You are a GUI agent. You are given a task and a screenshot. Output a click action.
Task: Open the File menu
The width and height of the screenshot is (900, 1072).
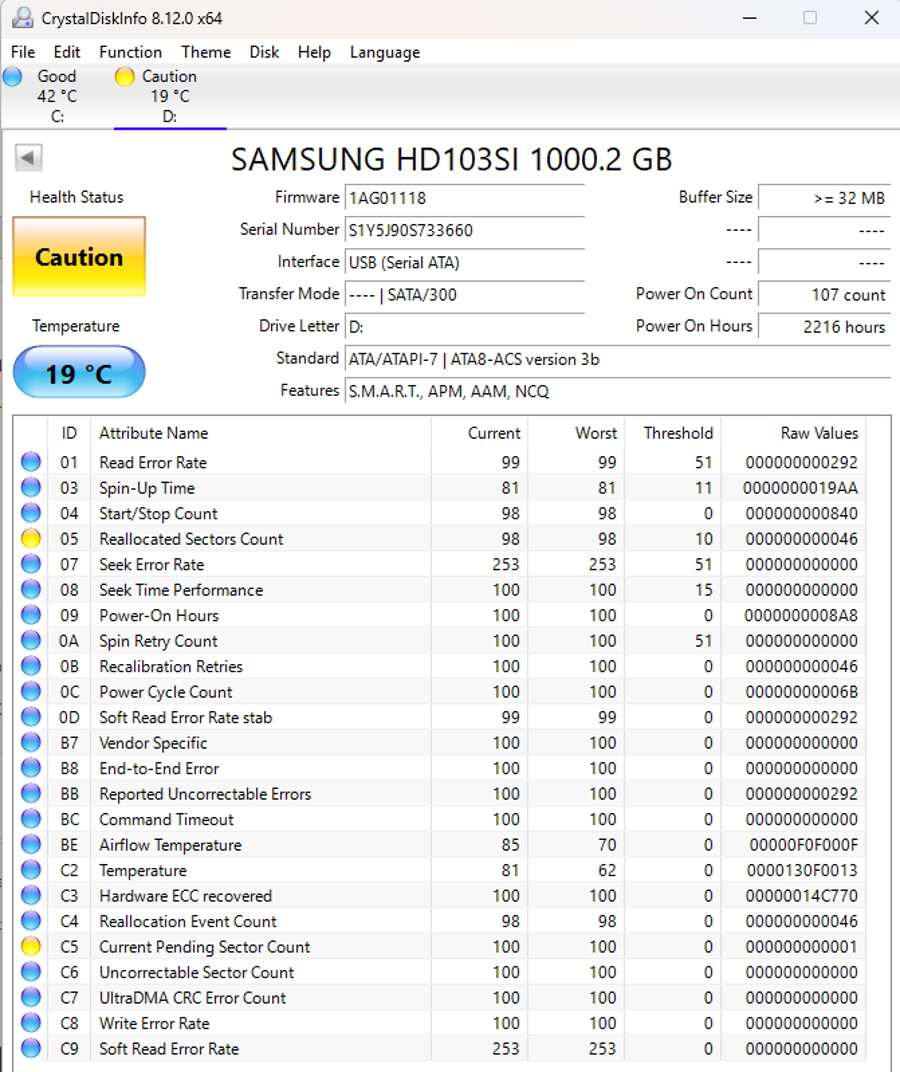[23, 52]
